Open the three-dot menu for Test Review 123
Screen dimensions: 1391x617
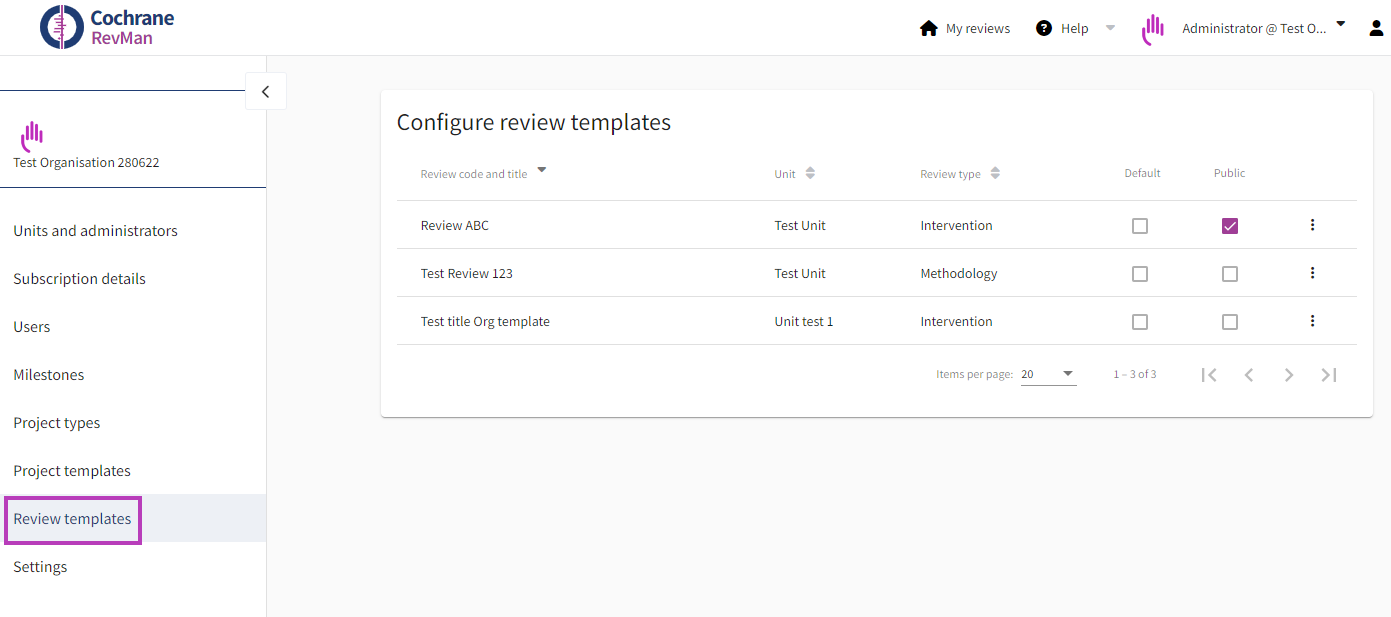click(1312, 273)
